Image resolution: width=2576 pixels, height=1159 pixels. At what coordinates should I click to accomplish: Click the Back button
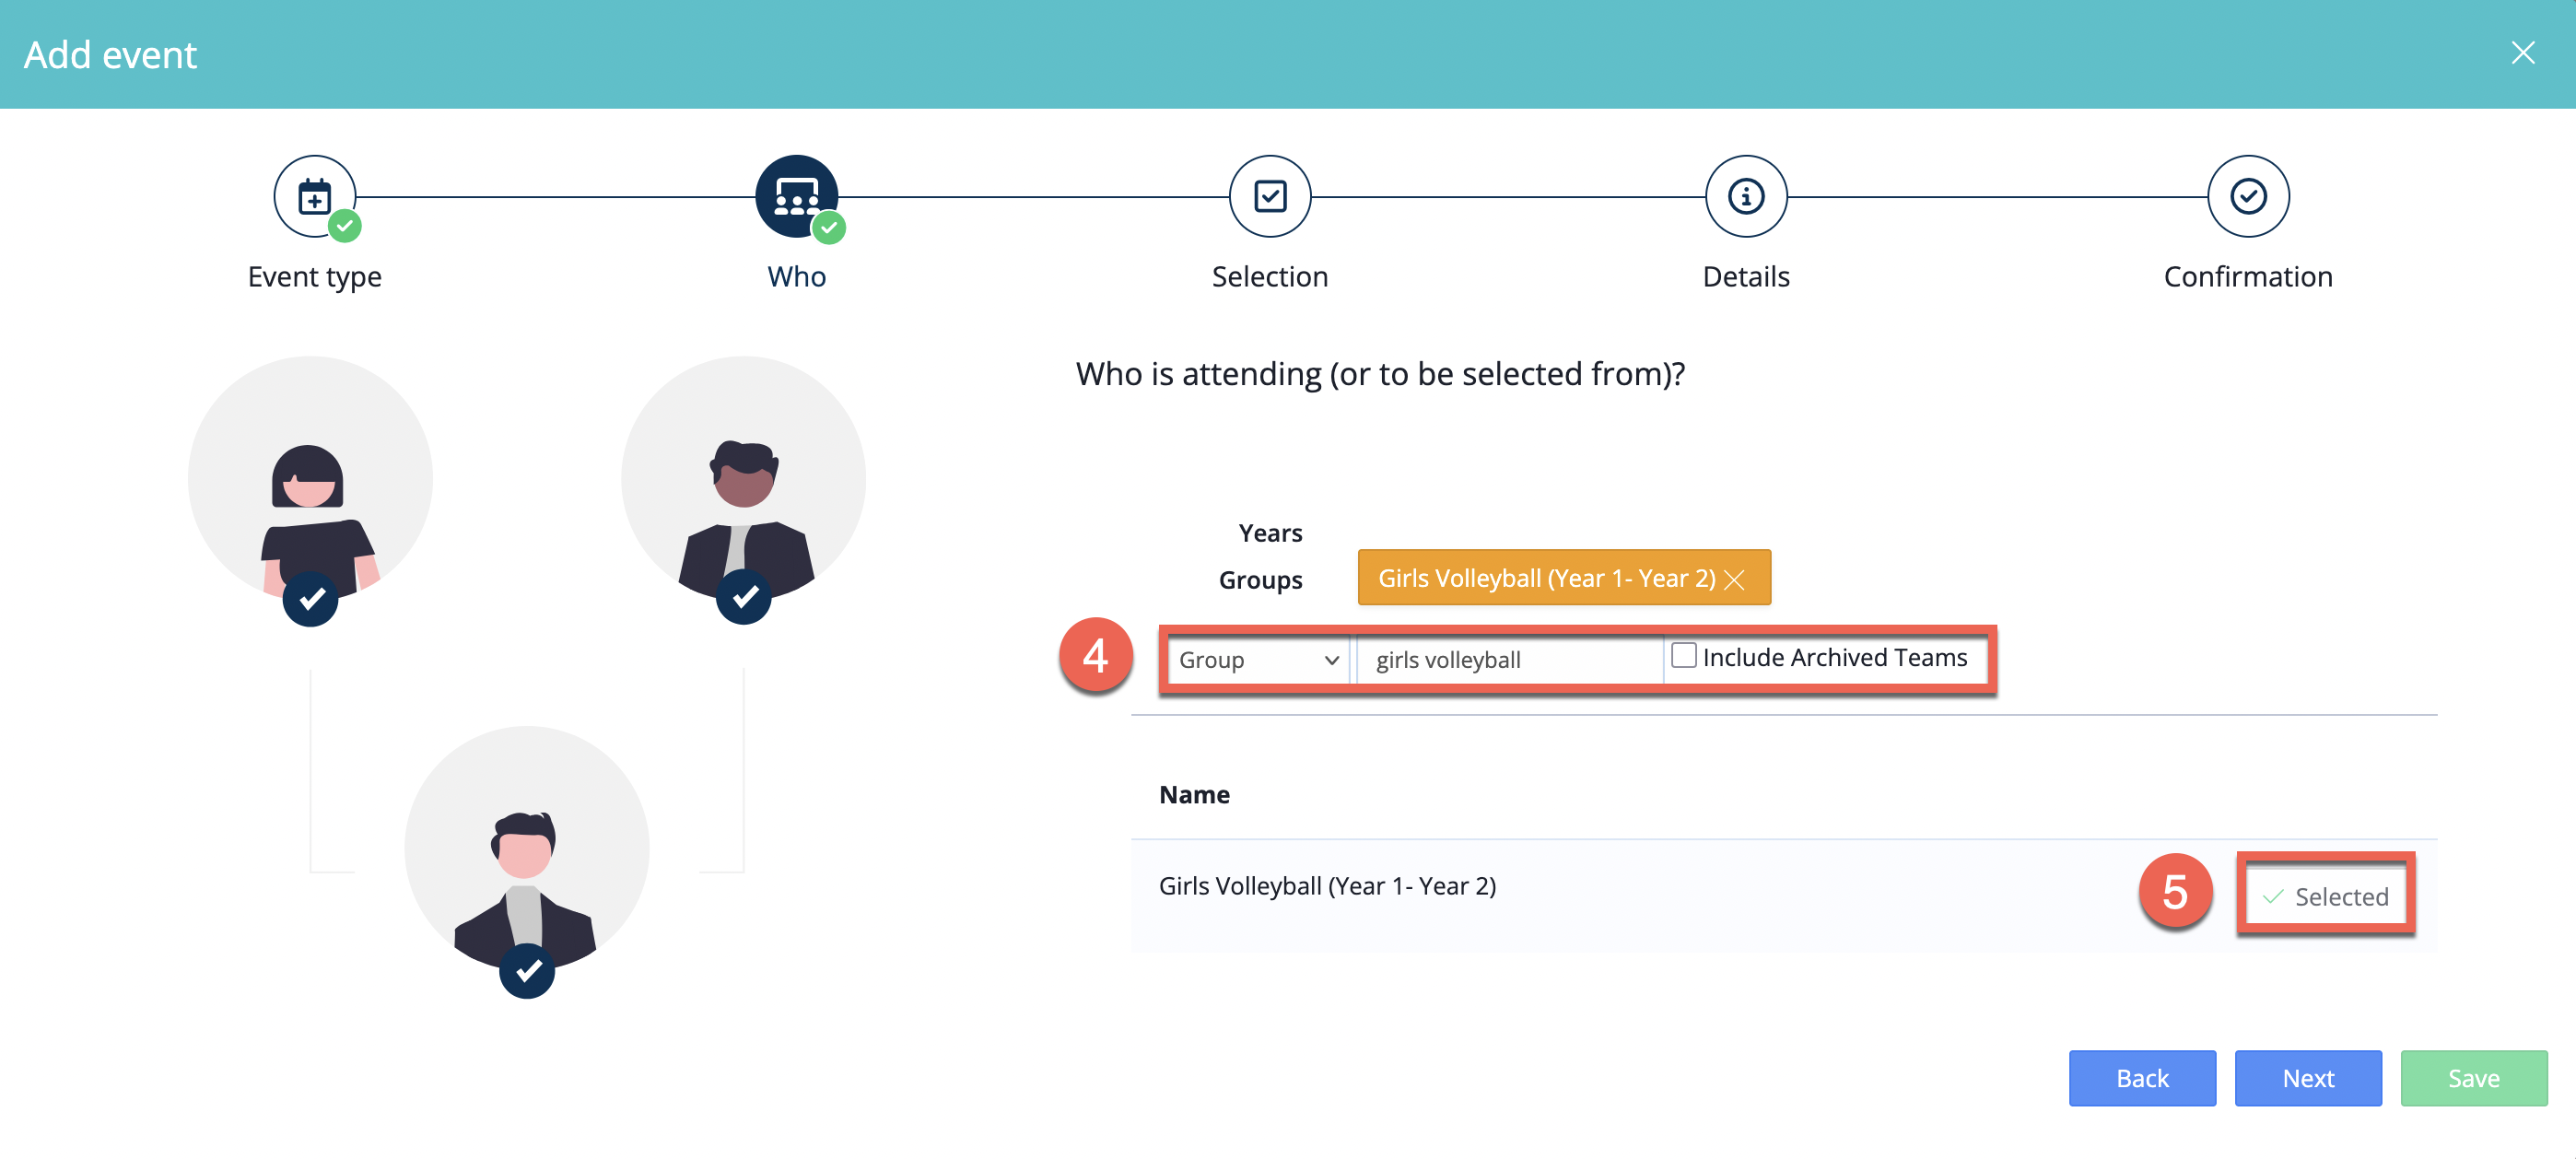[x=2142, y=1078]
